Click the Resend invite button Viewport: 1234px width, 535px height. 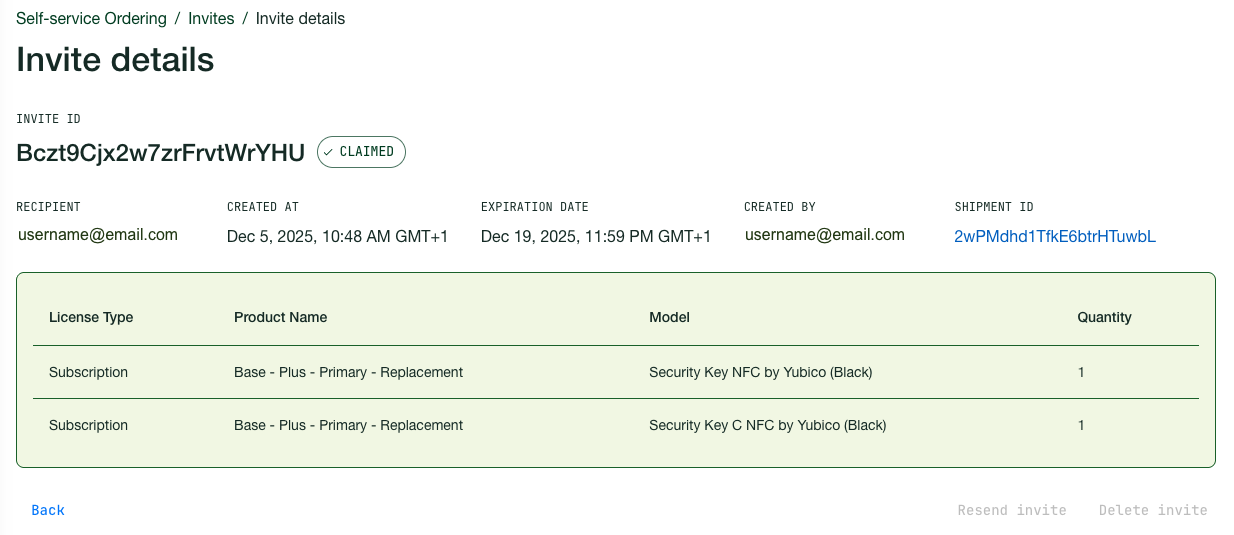(x=1011, y=510)
